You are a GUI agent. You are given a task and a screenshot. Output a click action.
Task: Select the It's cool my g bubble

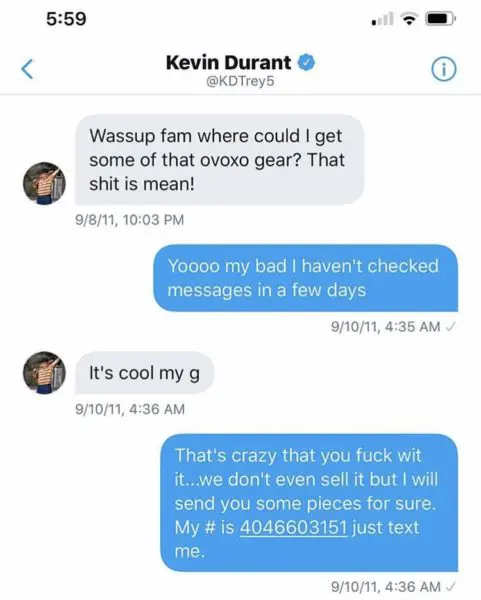click(144, 373)
